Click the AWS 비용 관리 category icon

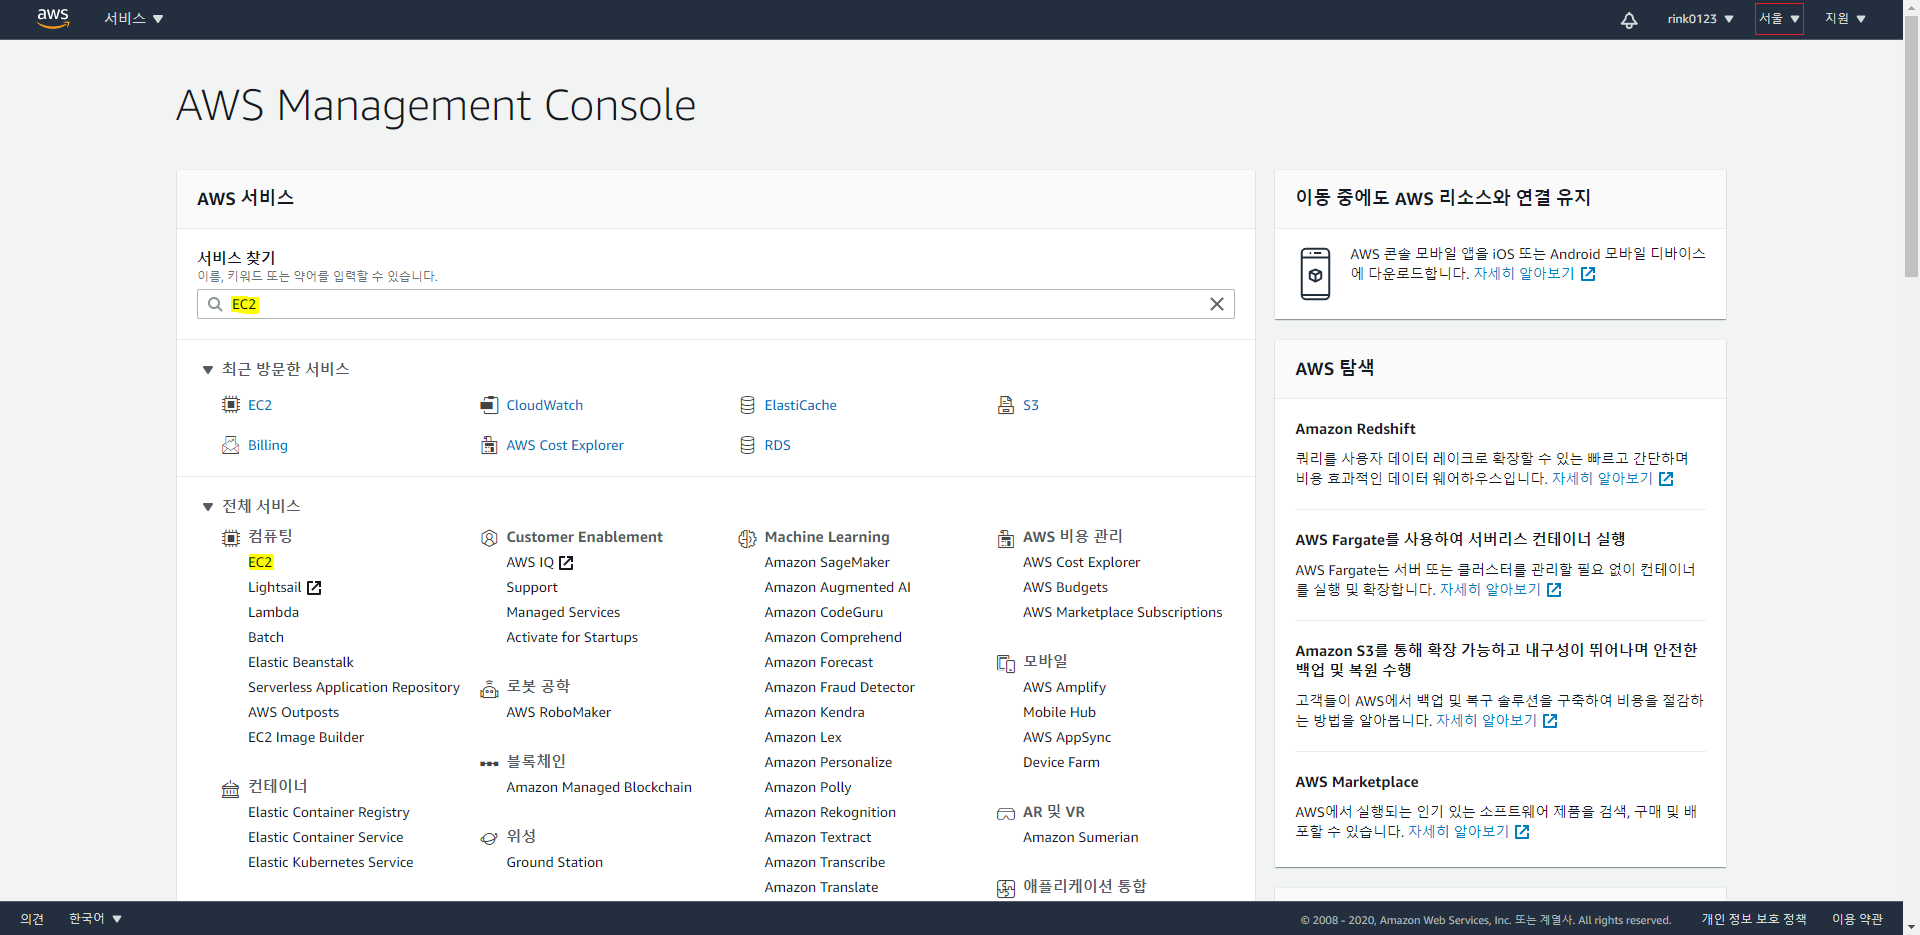click(1006, 539)
